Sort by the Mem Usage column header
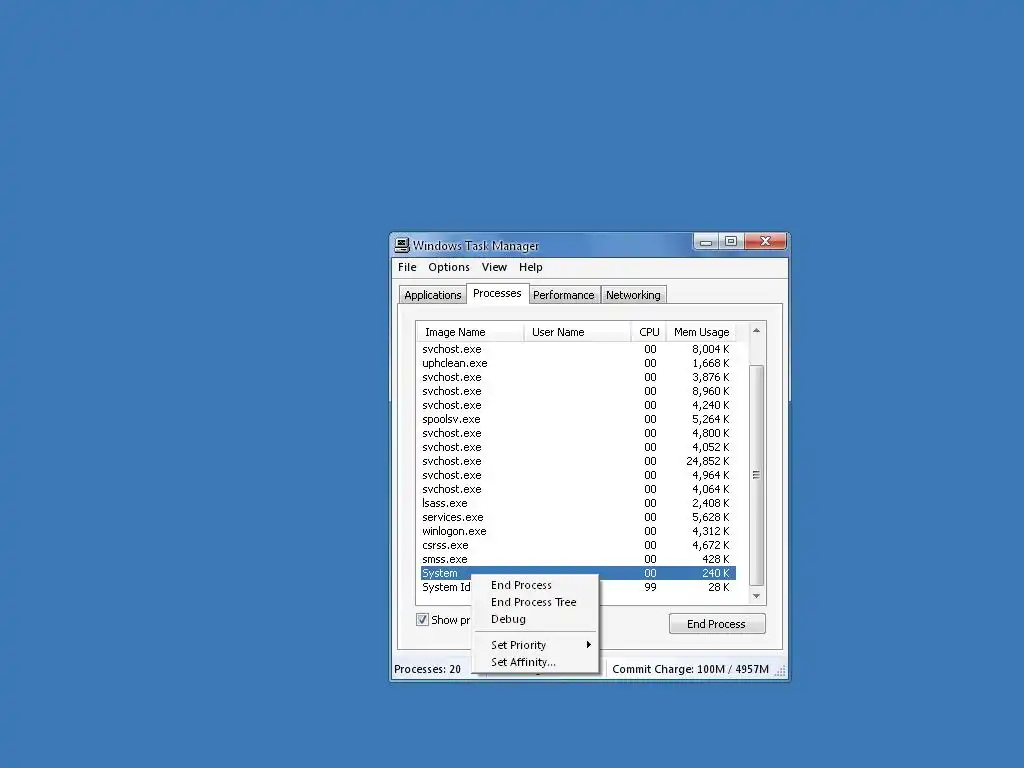This screenshot has width=1024, height=768. (x=701, y=332)
